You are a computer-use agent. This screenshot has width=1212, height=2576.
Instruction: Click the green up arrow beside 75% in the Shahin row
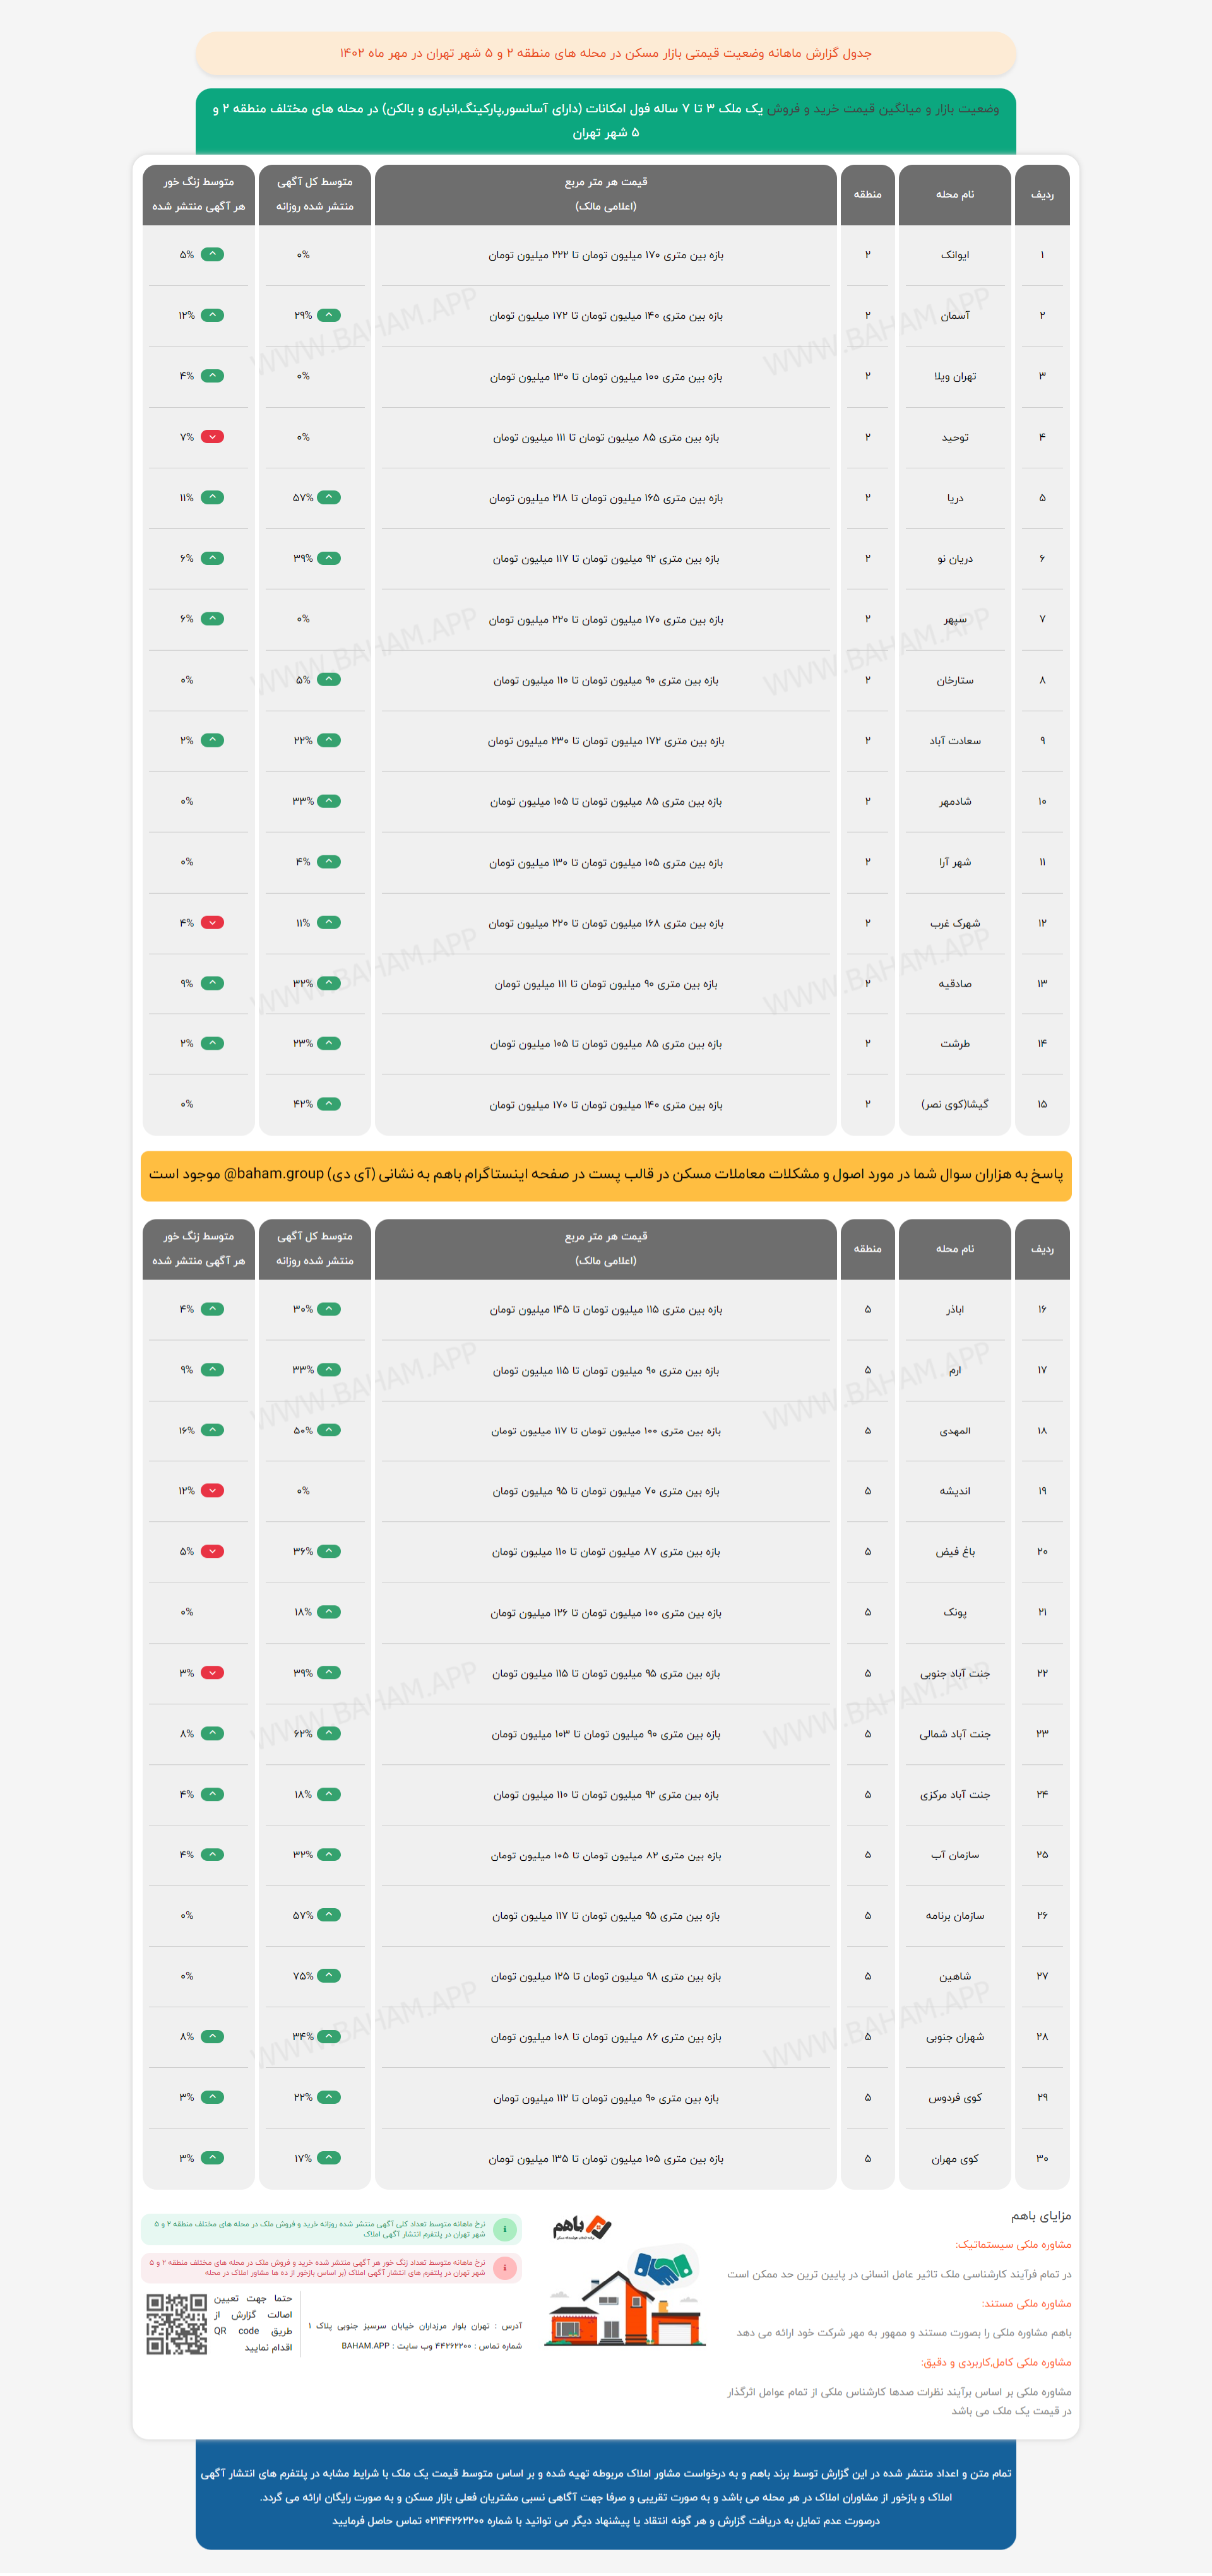[329, 1976]
